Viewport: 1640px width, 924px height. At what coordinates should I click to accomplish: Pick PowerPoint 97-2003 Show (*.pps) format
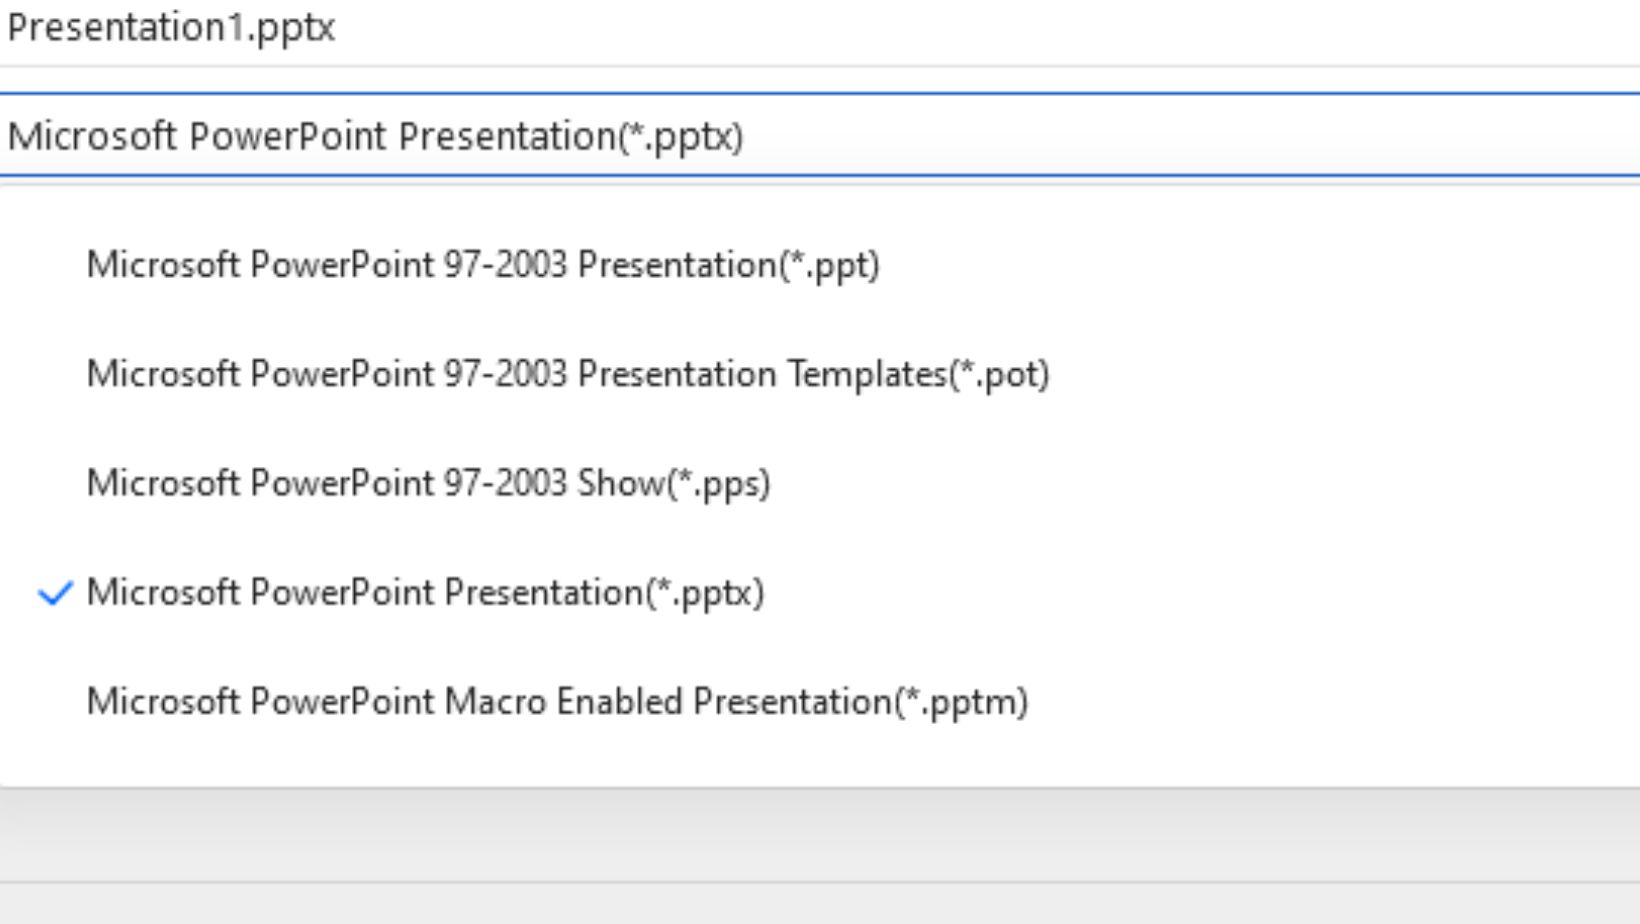pyautogui.click(x=820, y=483)
